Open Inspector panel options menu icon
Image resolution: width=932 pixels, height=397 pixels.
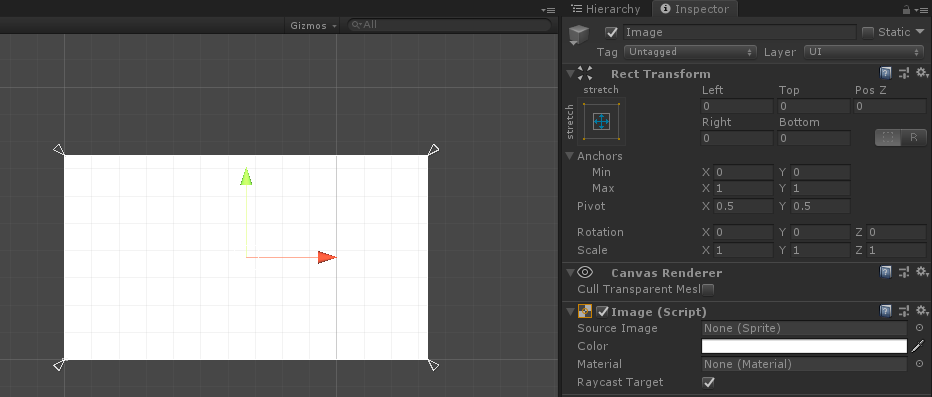point(922,10)
